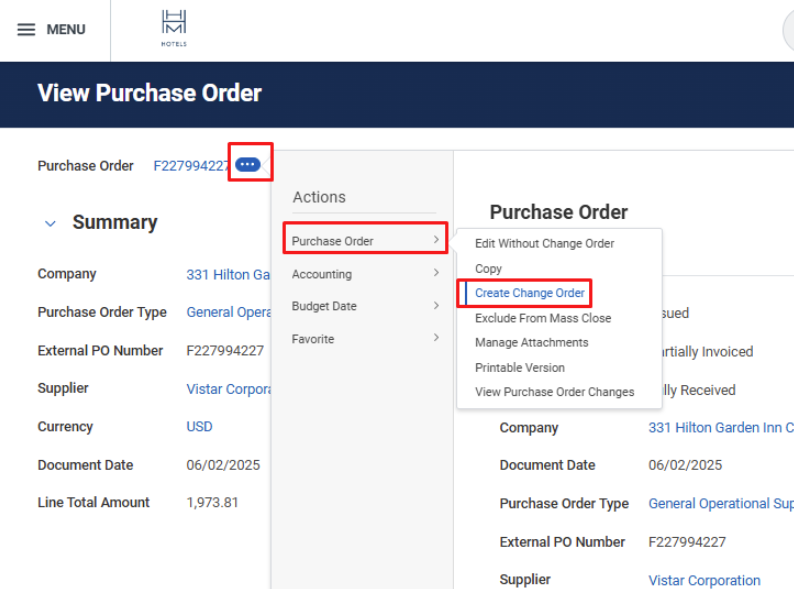
Task: Select Printable Version option
Action: point(519,367)
